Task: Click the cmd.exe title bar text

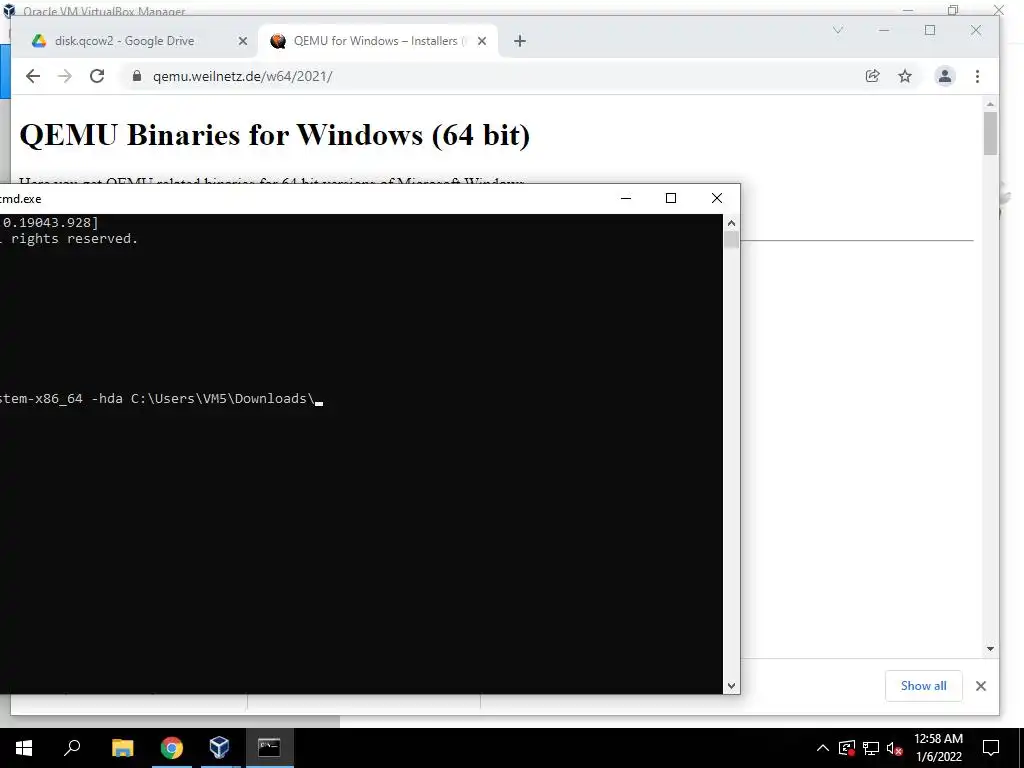Action: tap(20, 199)
